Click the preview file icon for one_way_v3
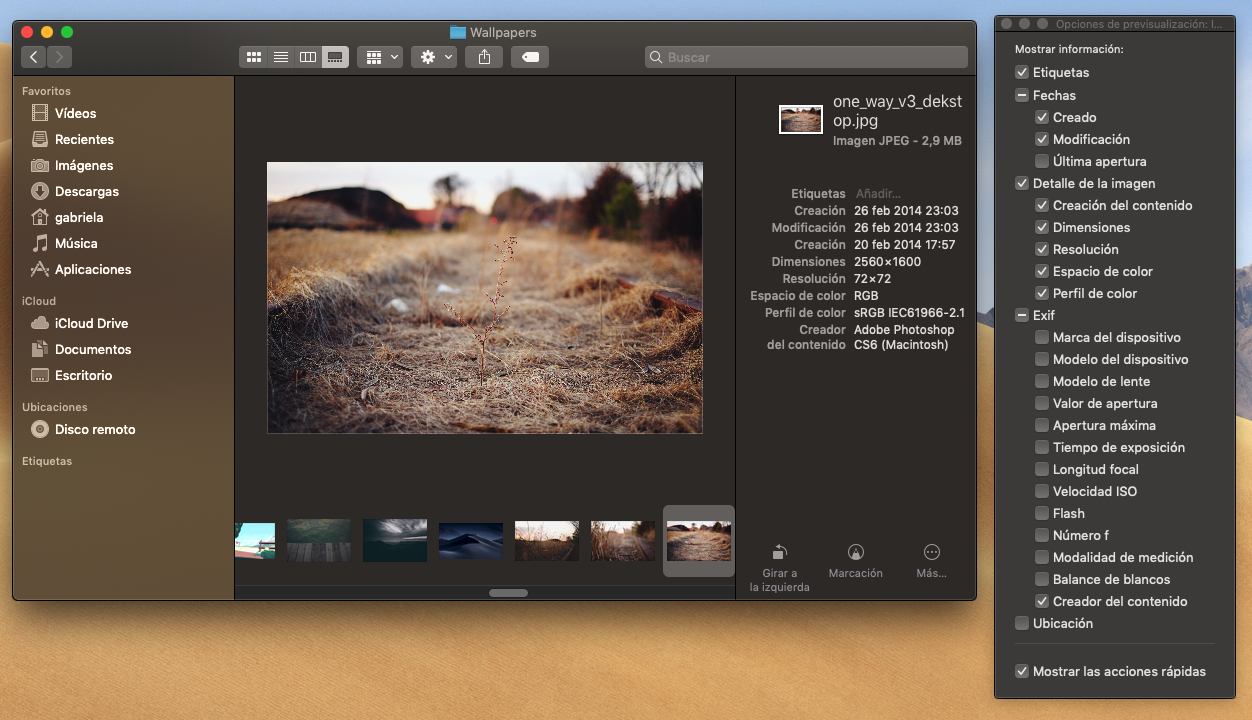1252x720 pixels. [x=801, y=119]
